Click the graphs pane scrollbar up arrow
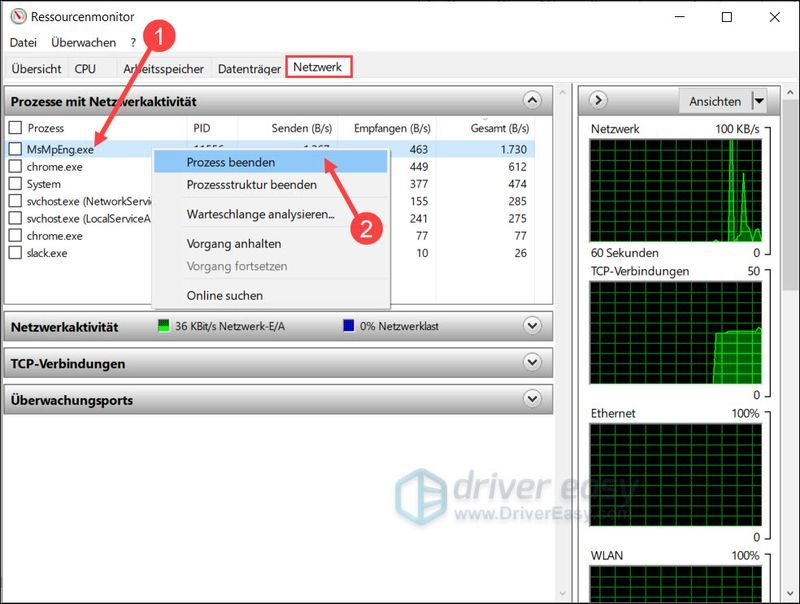 (790, 92)
